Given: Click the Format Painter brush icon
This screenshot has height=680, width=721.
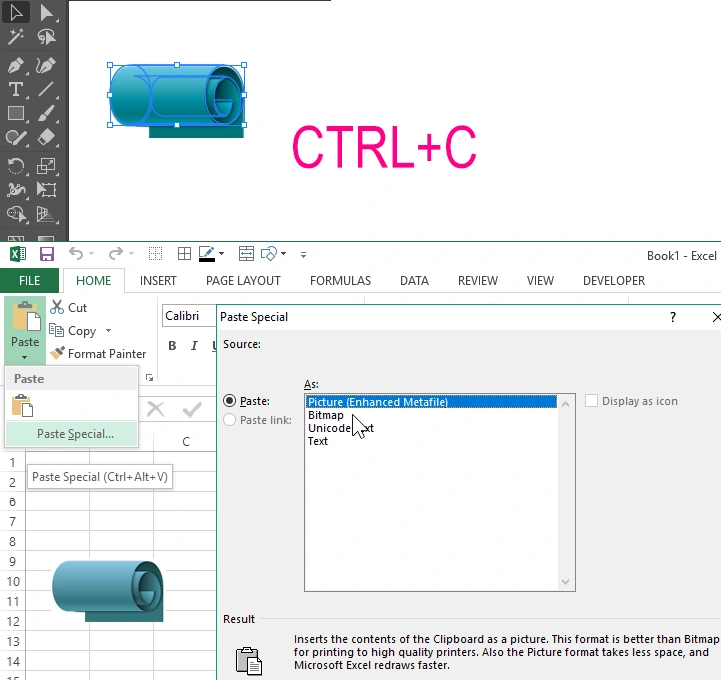Looking at the screenshot, I should point(57,353).
